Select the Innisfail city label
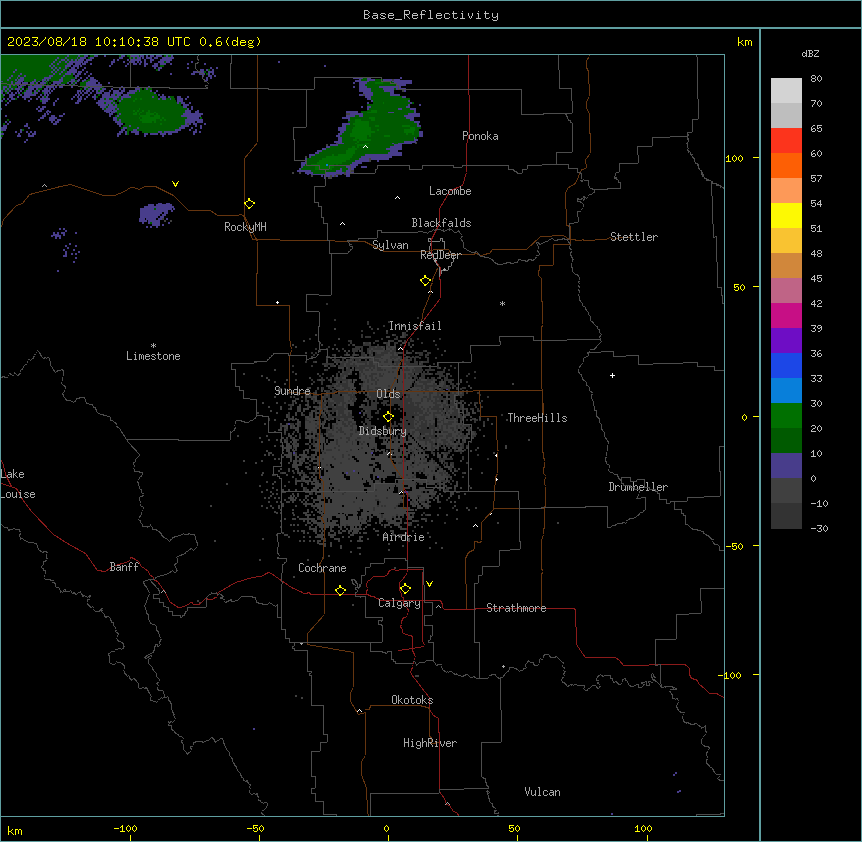Screen dimensions: 862x842 tap(415, 326)
